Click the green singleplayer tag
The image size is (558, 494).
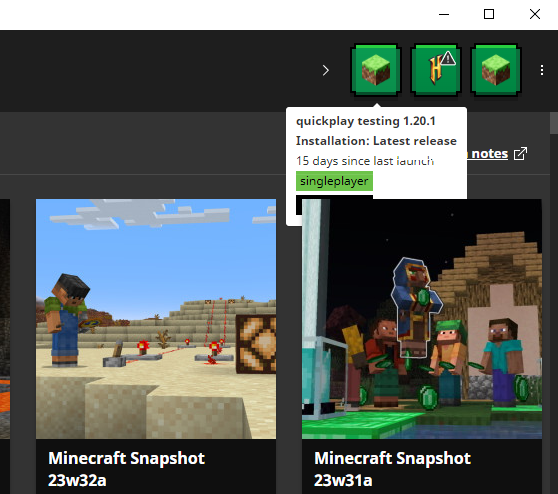334,181
